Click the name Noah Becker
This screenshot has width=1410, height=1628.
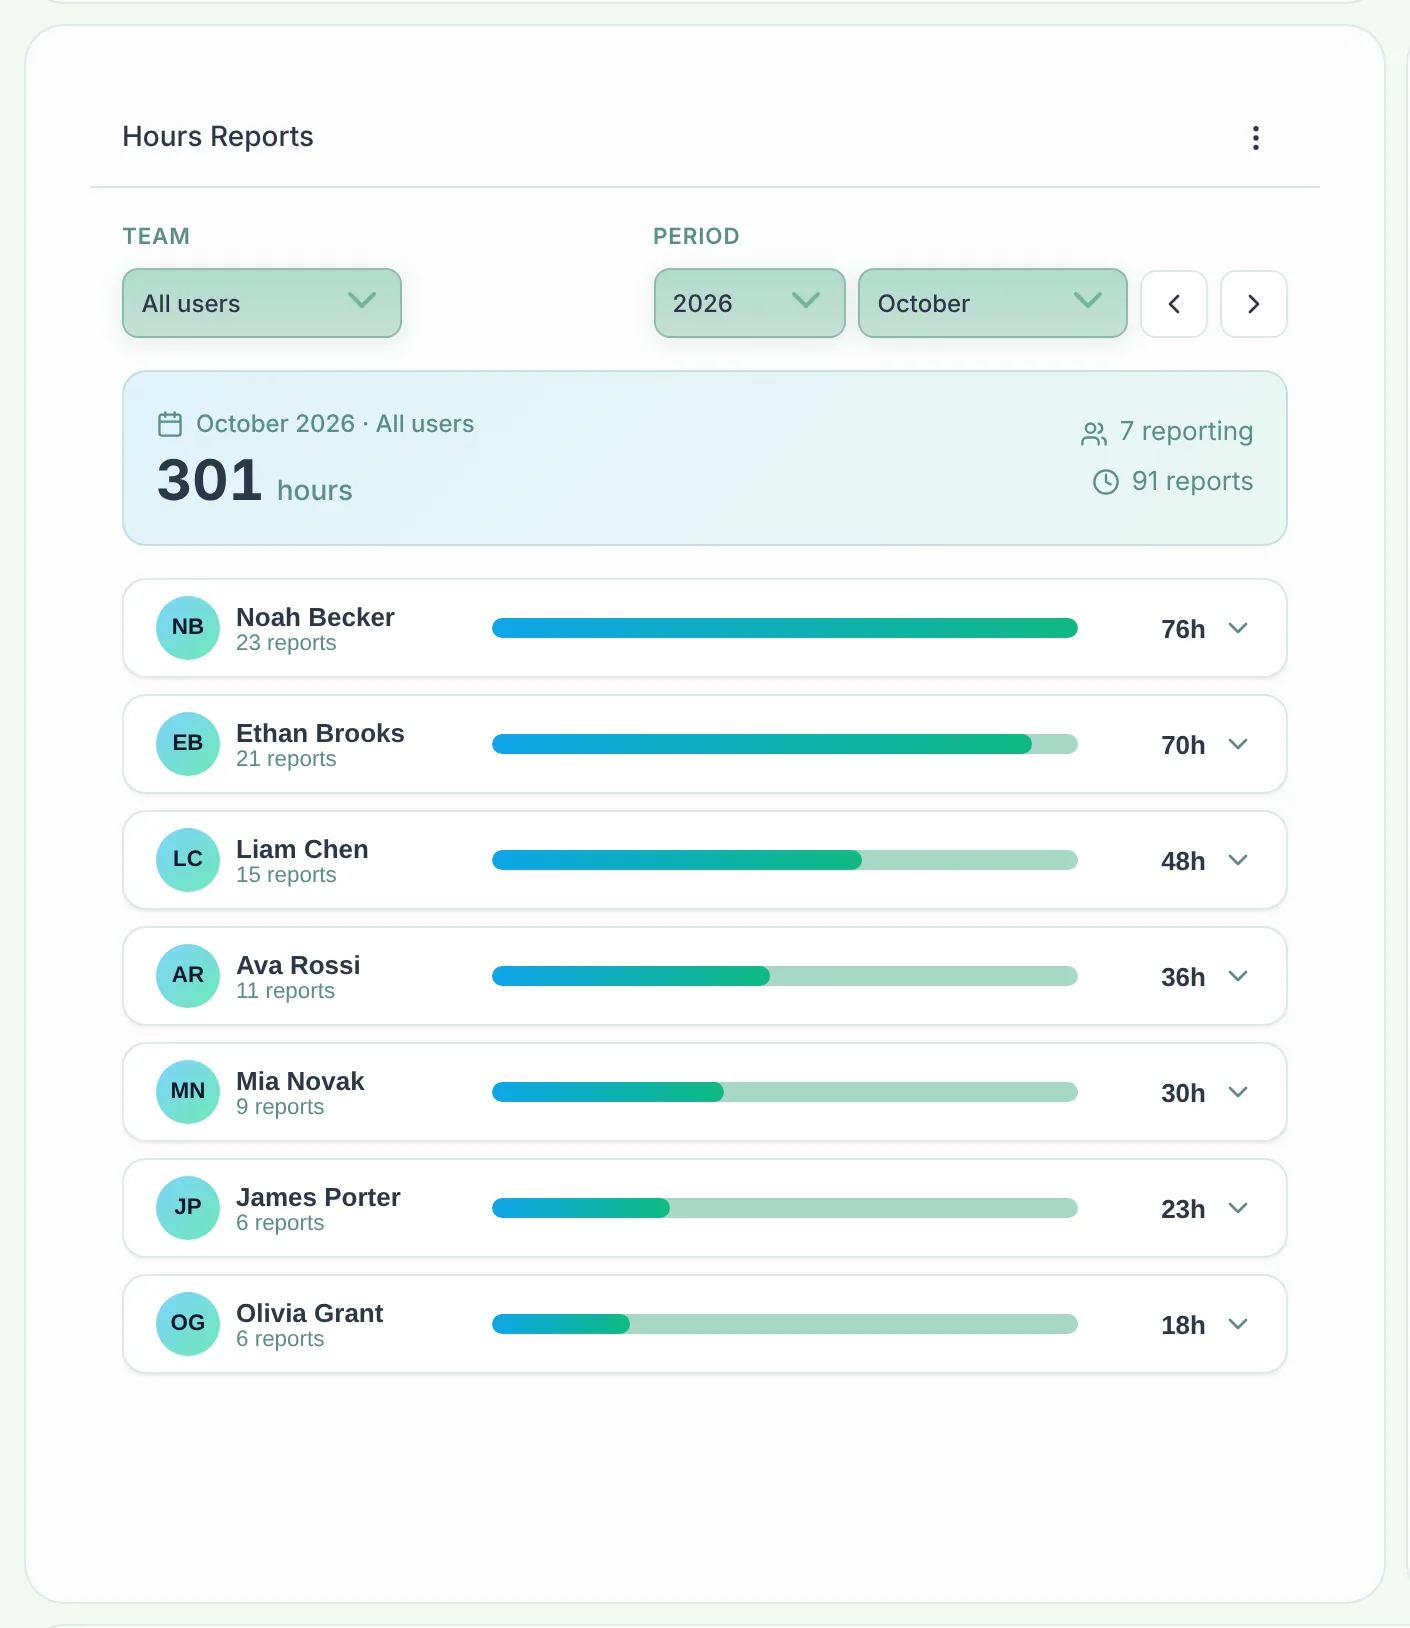(x=315, y=617)
